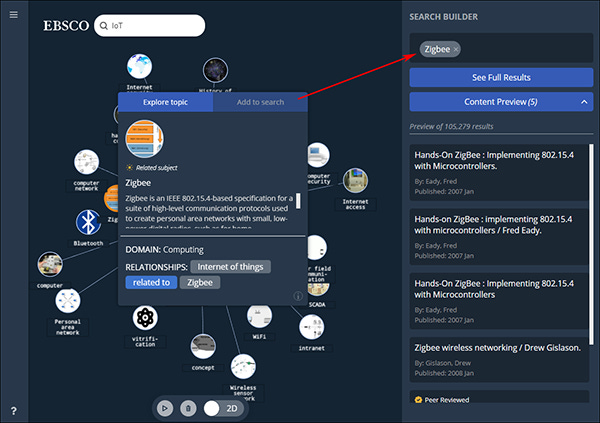
Task: Click the Zigbee topic thumbnail
Action: click(144, 139)
